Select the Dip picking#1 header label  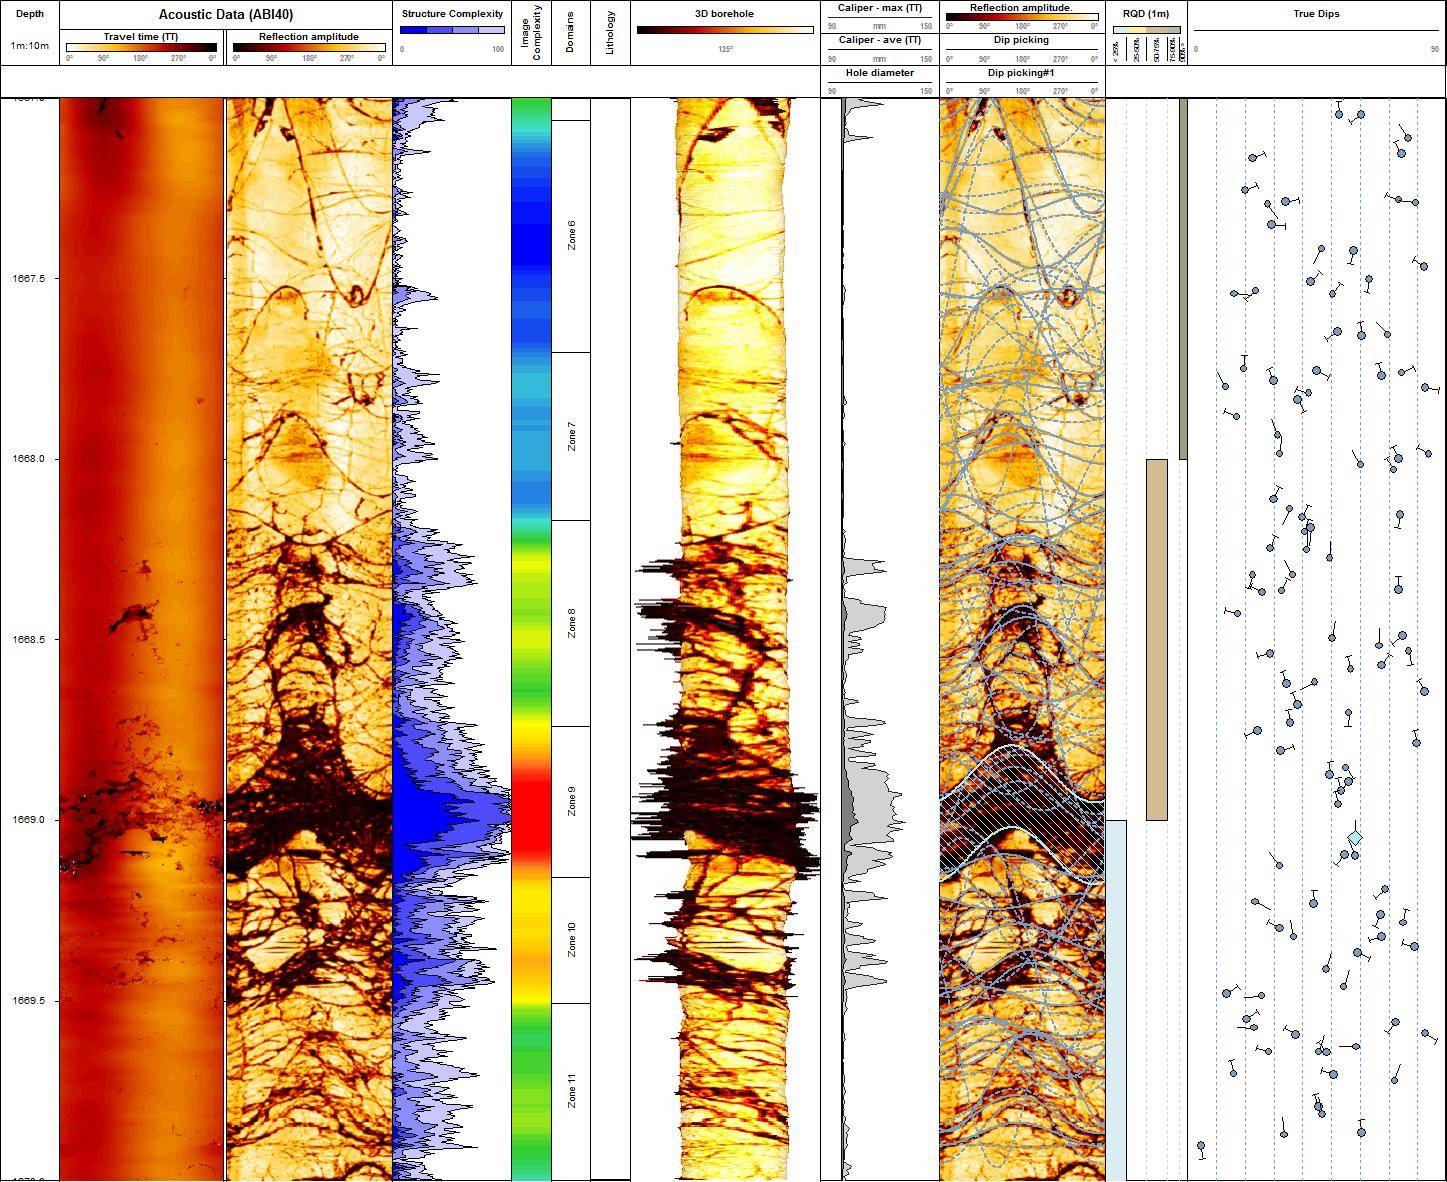1021,73
